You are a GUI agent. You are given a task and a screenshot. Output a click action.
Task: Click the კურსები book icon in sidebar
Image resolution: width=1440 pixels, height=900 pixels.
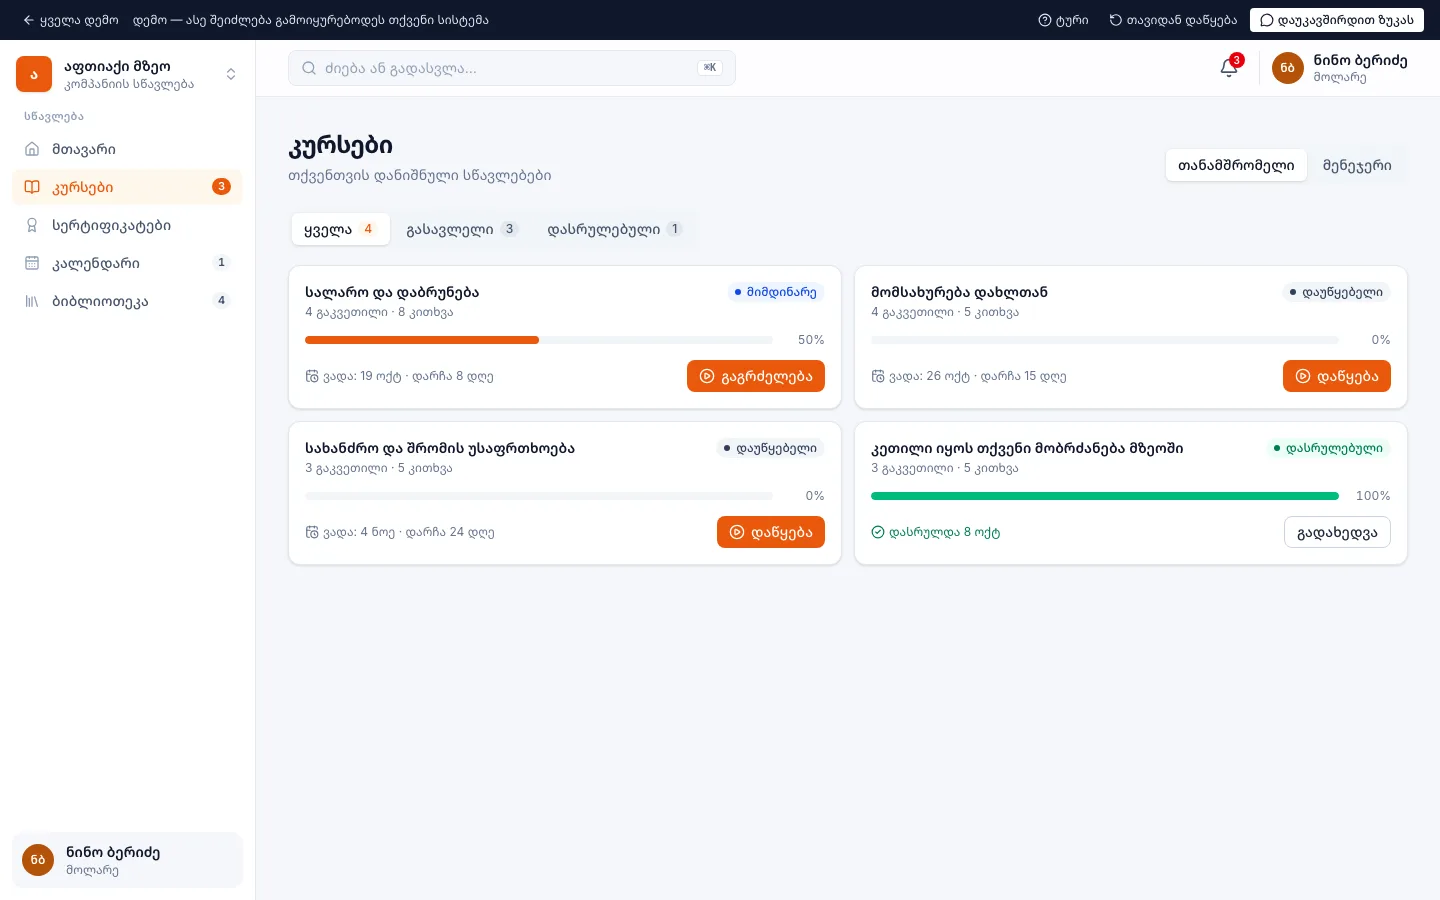point(32,187)
